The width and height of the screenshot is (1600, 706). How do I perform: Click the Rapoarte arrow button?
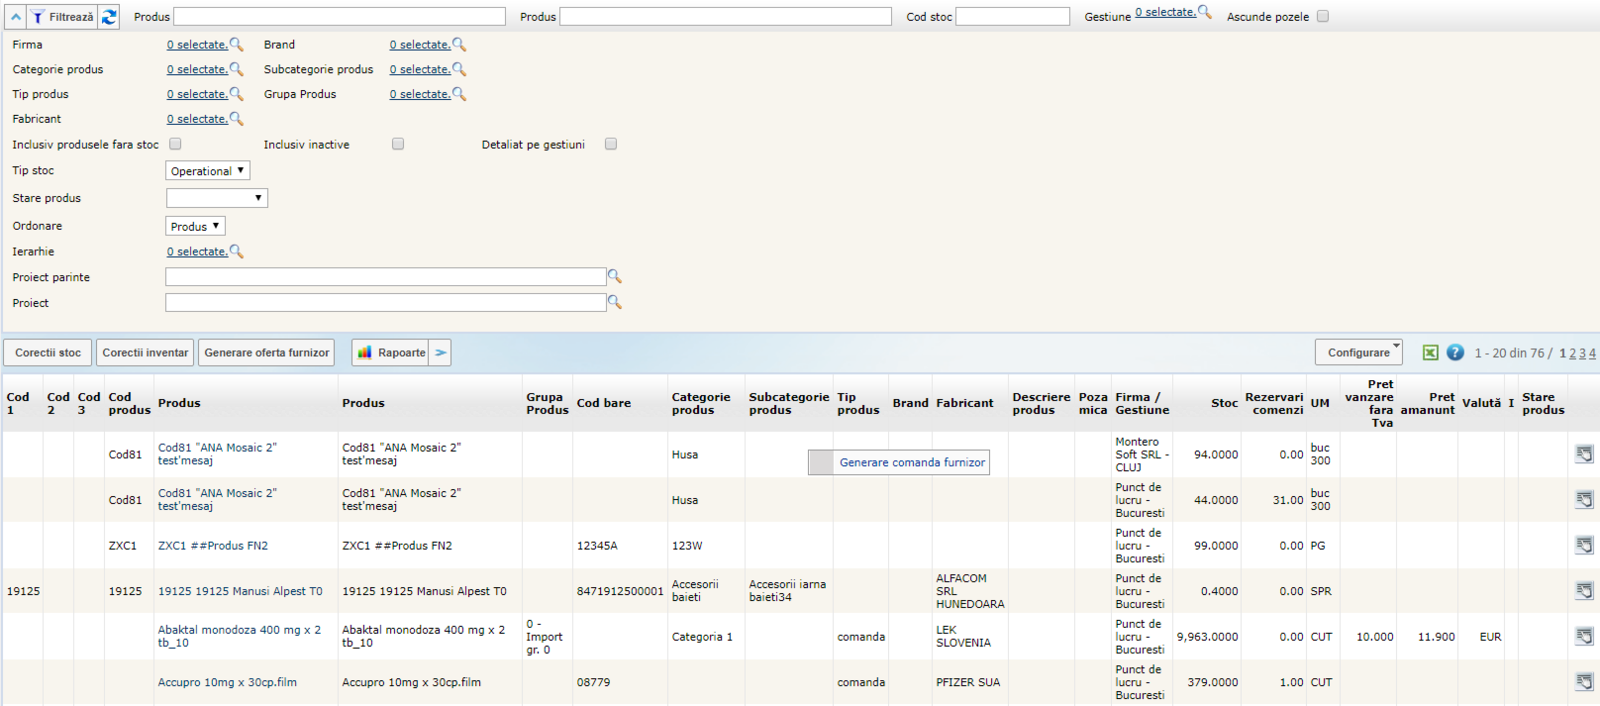coord(441,353)
